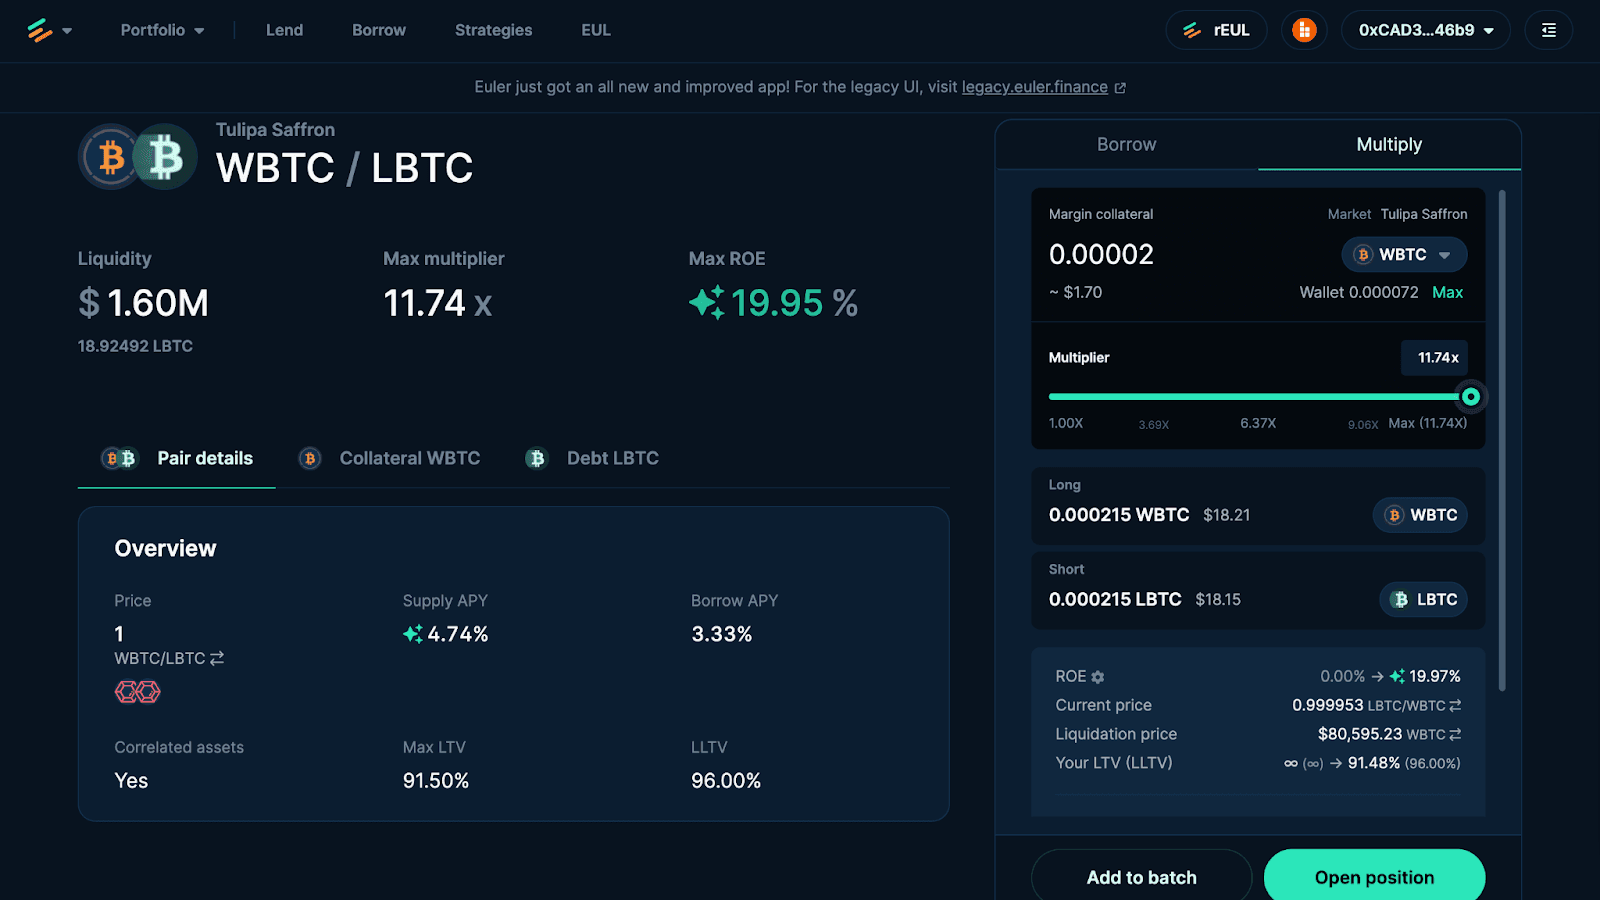Click the oracle icon under WBTC/LBTC price
Screen dimensions: 1600x900
click(137, 692)
